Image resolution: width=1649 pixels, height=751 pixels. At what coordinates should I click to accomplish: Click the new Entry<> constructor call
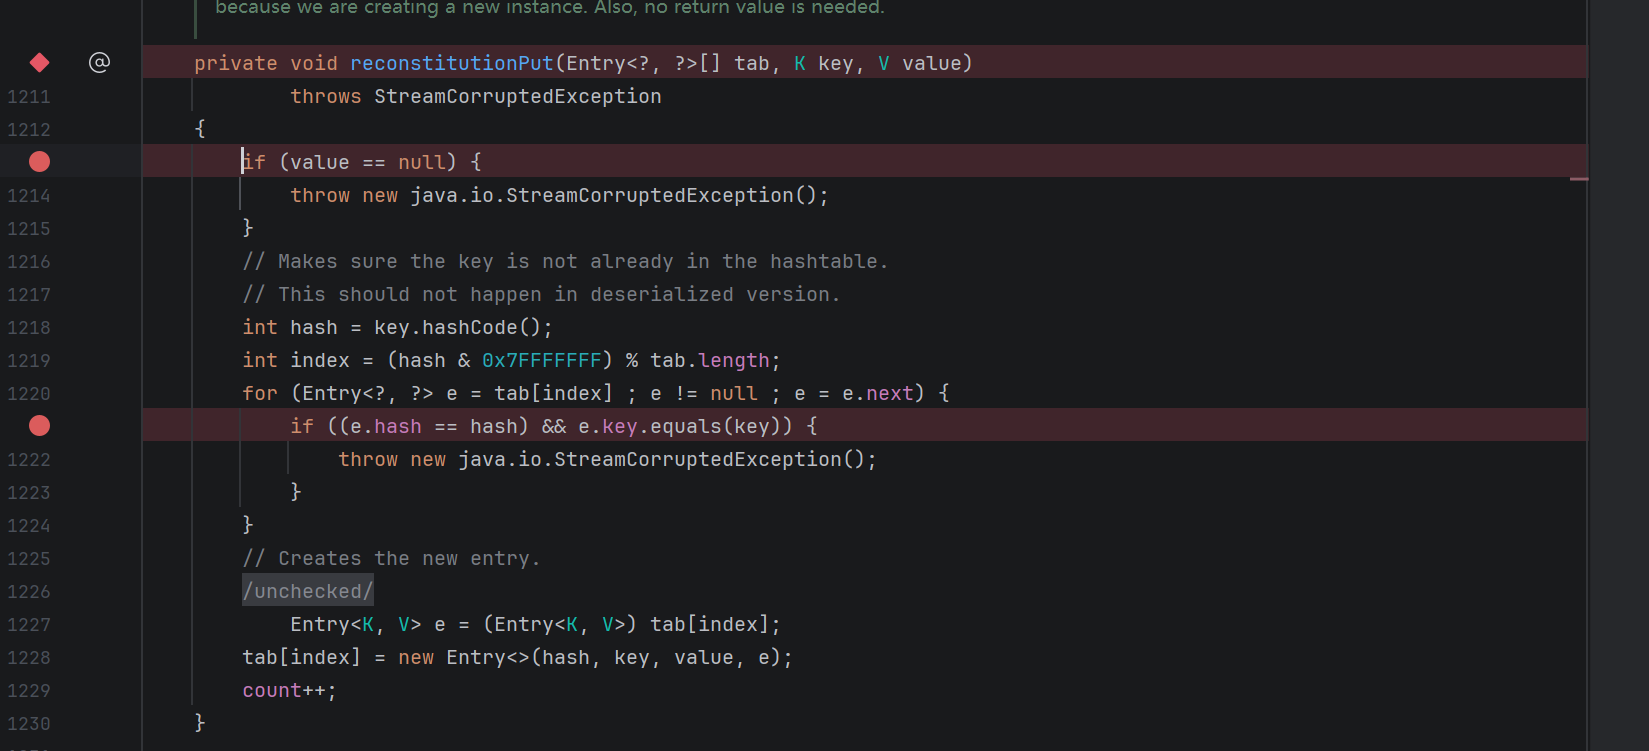point(488,658)
